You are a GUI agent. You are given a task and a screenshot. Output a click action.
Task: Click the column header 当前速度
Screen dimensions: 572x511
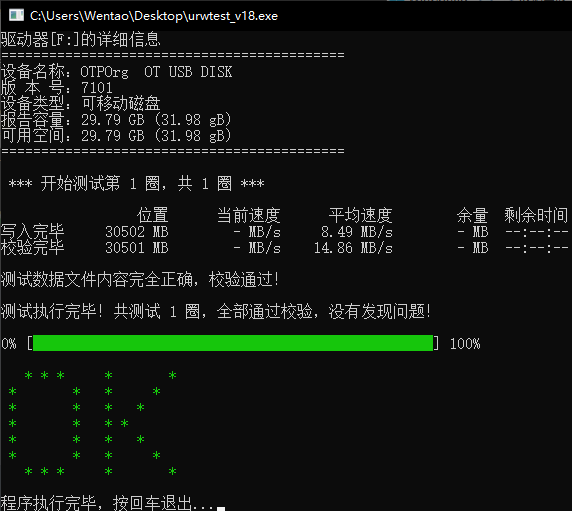coord(249,215)
